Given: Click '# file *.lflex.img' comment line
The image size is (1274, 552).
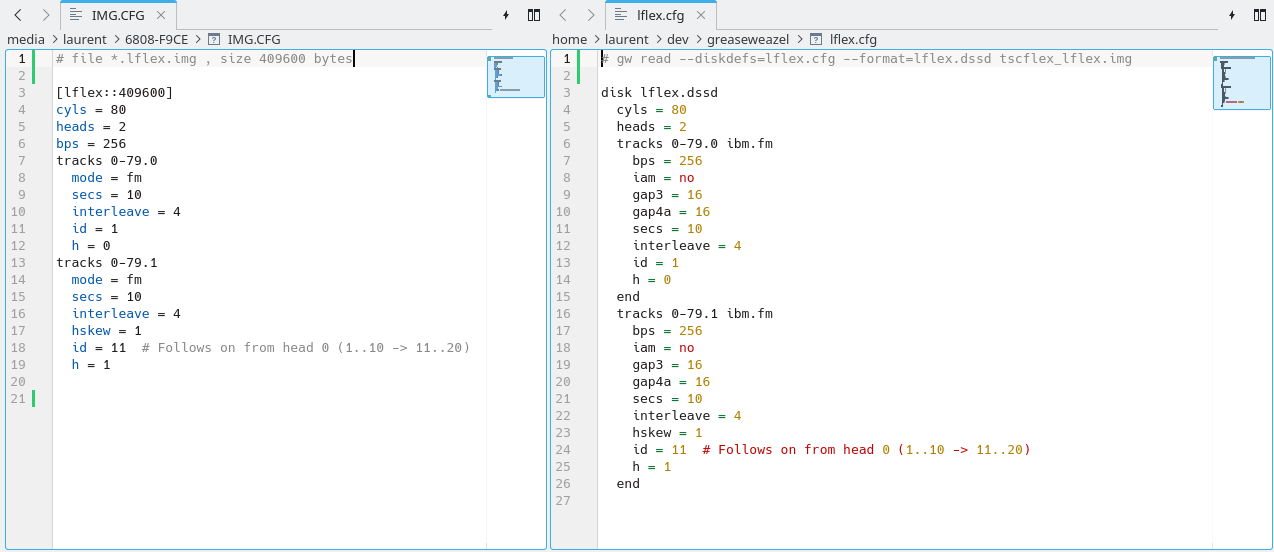Looking at the screenshot, I should [x=204, y=59].
